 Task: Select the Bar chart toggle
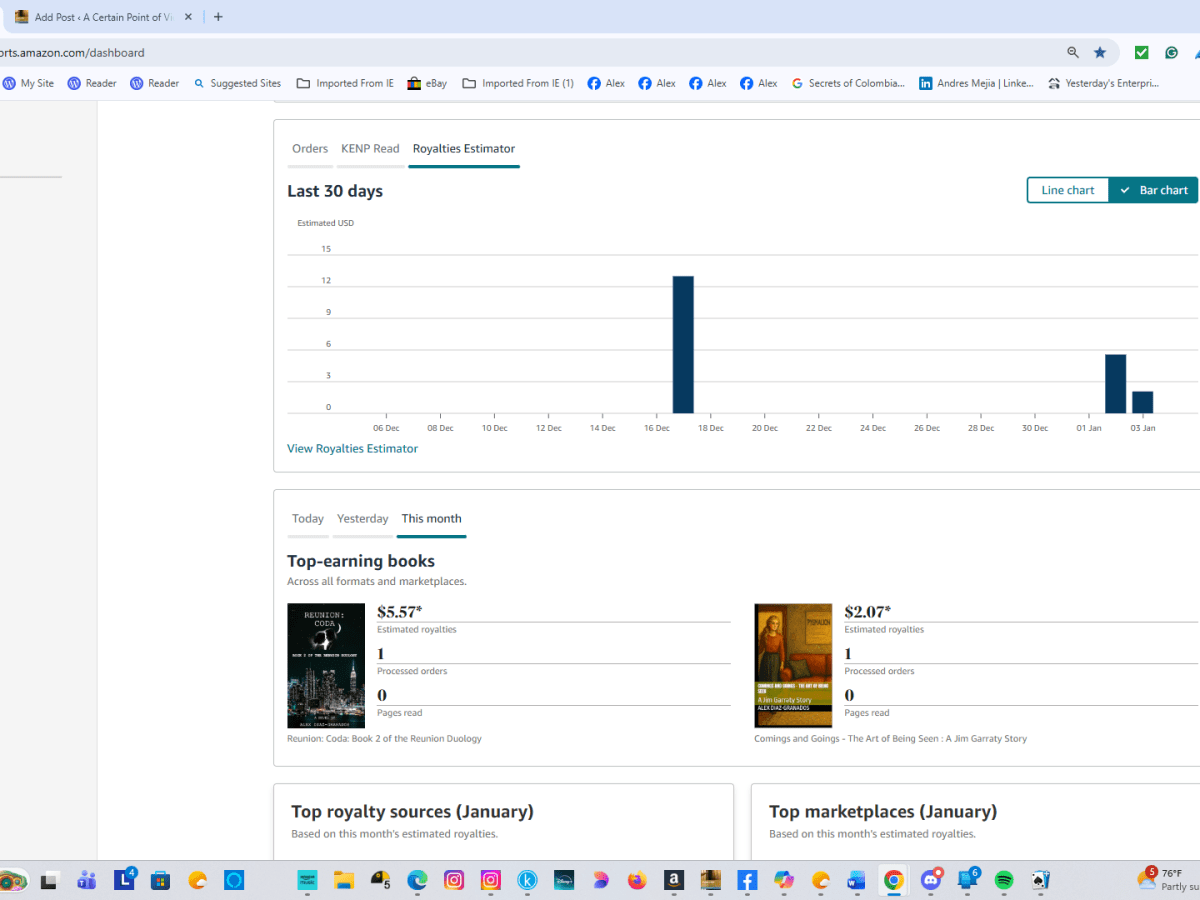[1153, 190]
